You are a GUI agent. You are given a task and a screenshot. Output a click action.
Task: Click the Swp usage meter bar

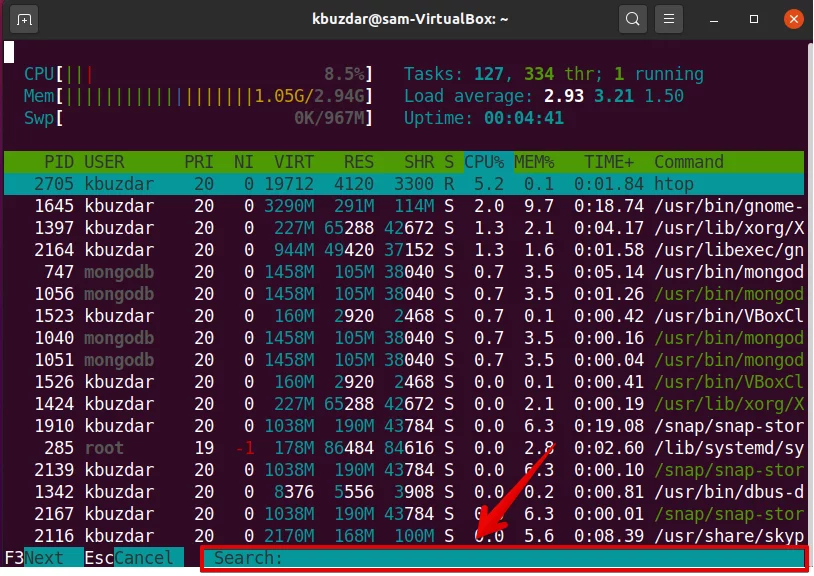click(x=198, y=118)
